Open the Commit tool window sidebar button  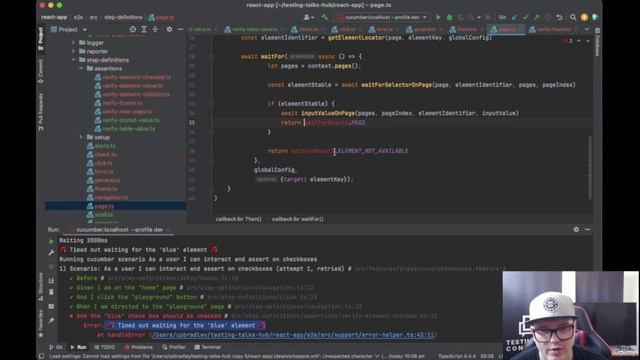click(x=40, y=71)
